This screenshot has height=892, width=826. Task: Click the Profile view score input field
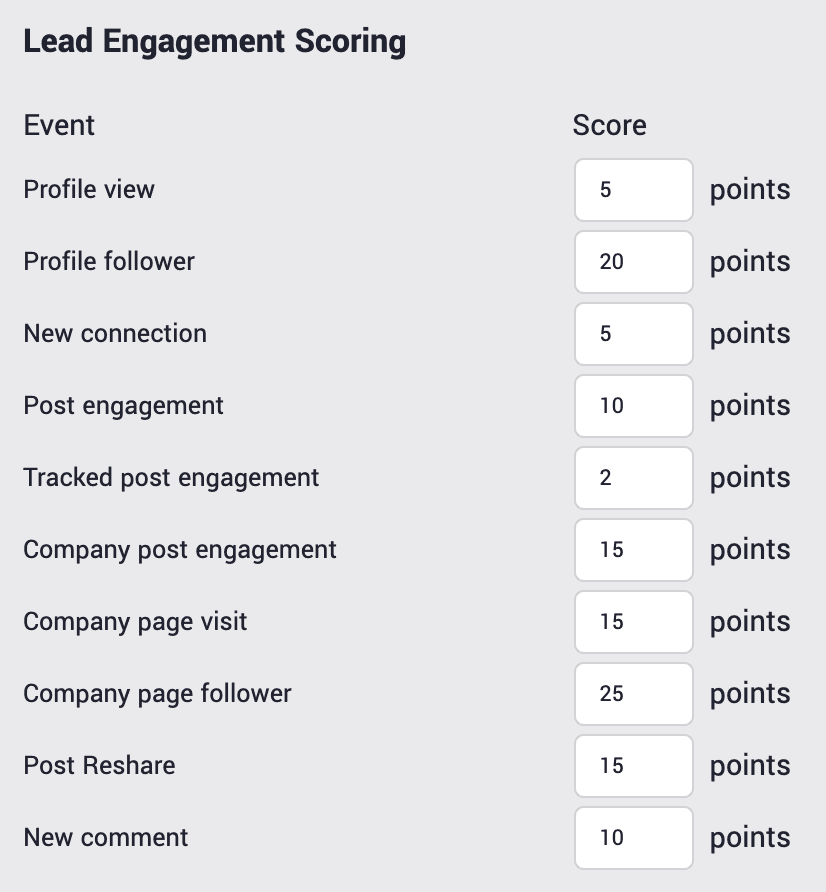[633, 190]
